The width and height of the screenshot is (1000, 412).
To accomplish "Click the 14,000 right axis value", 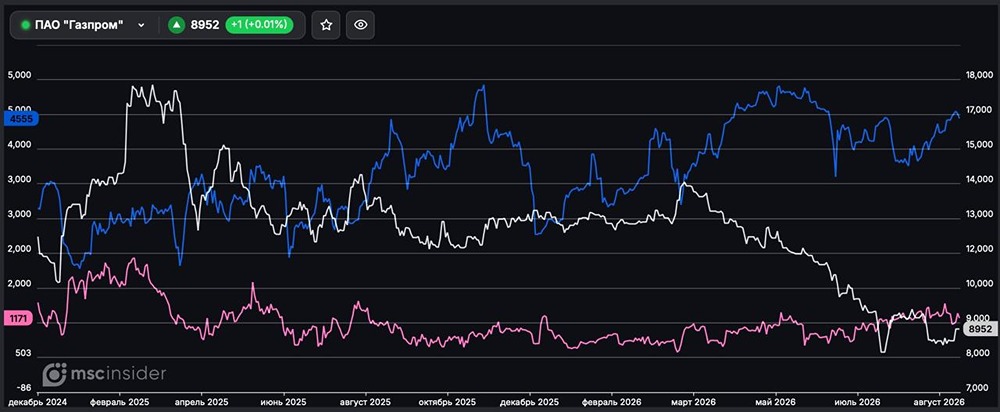I will (979, 180).
